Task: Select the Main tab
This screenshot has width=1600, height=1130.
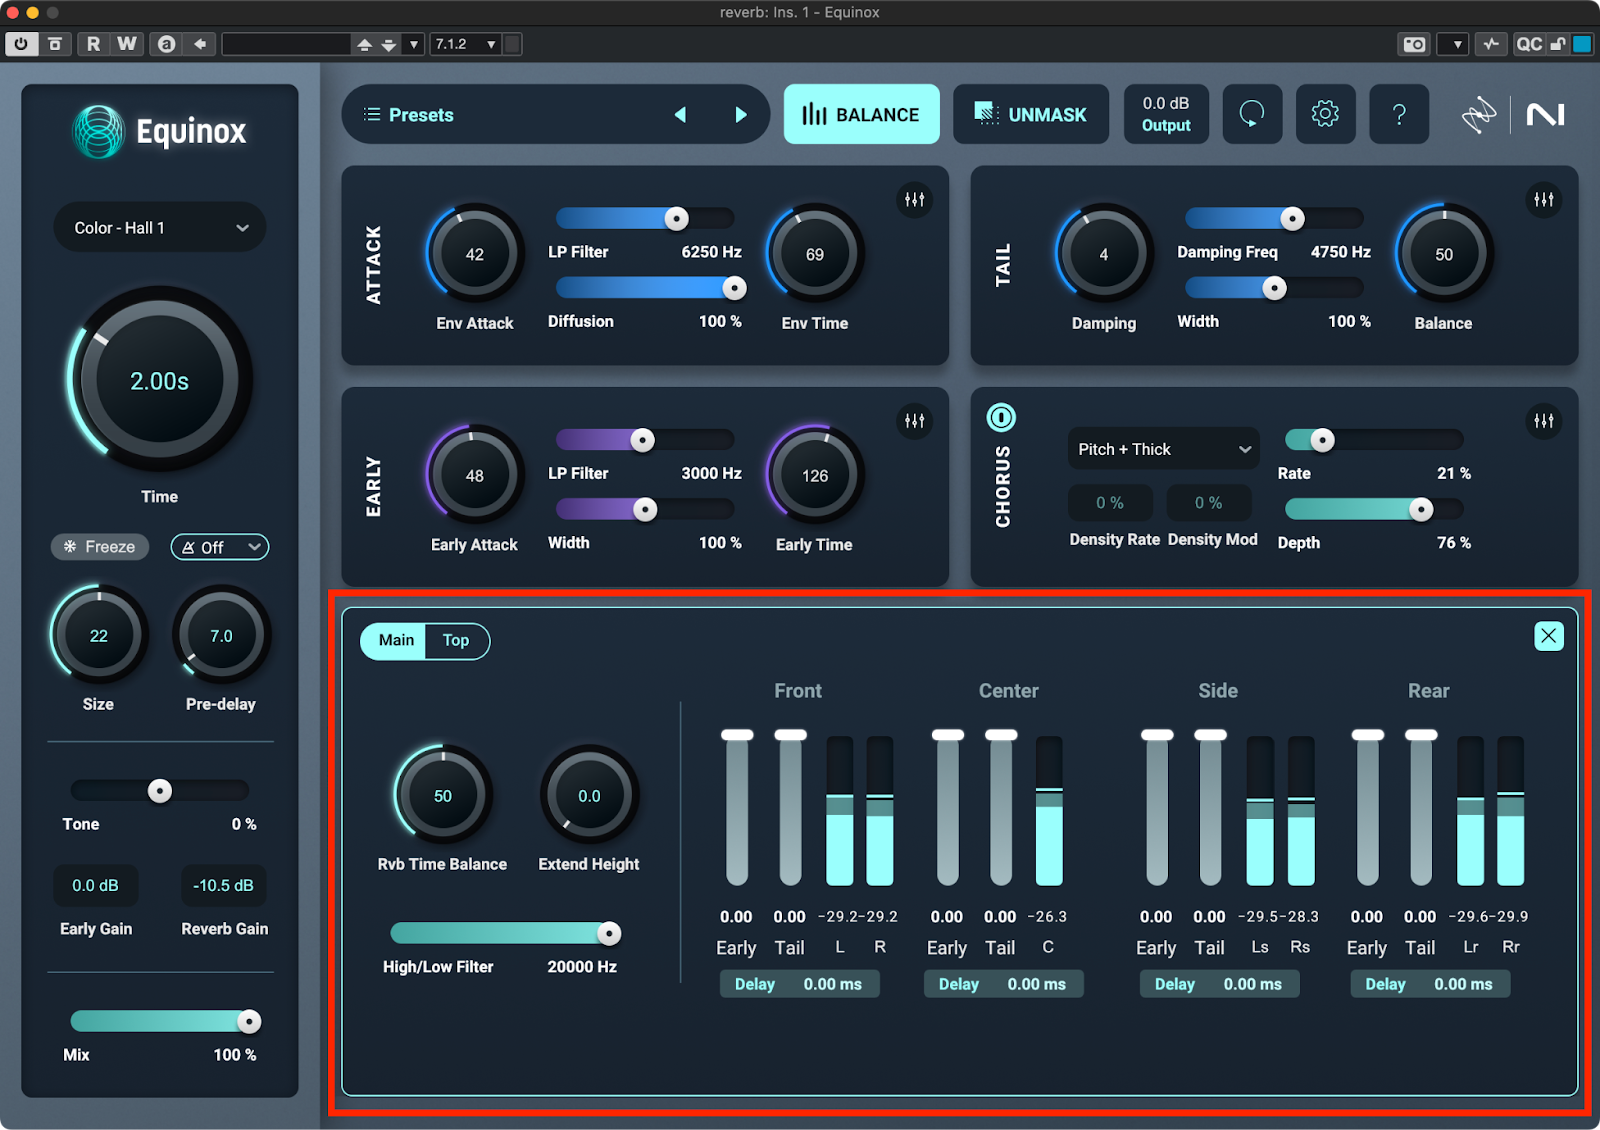Action: (396, 641)
